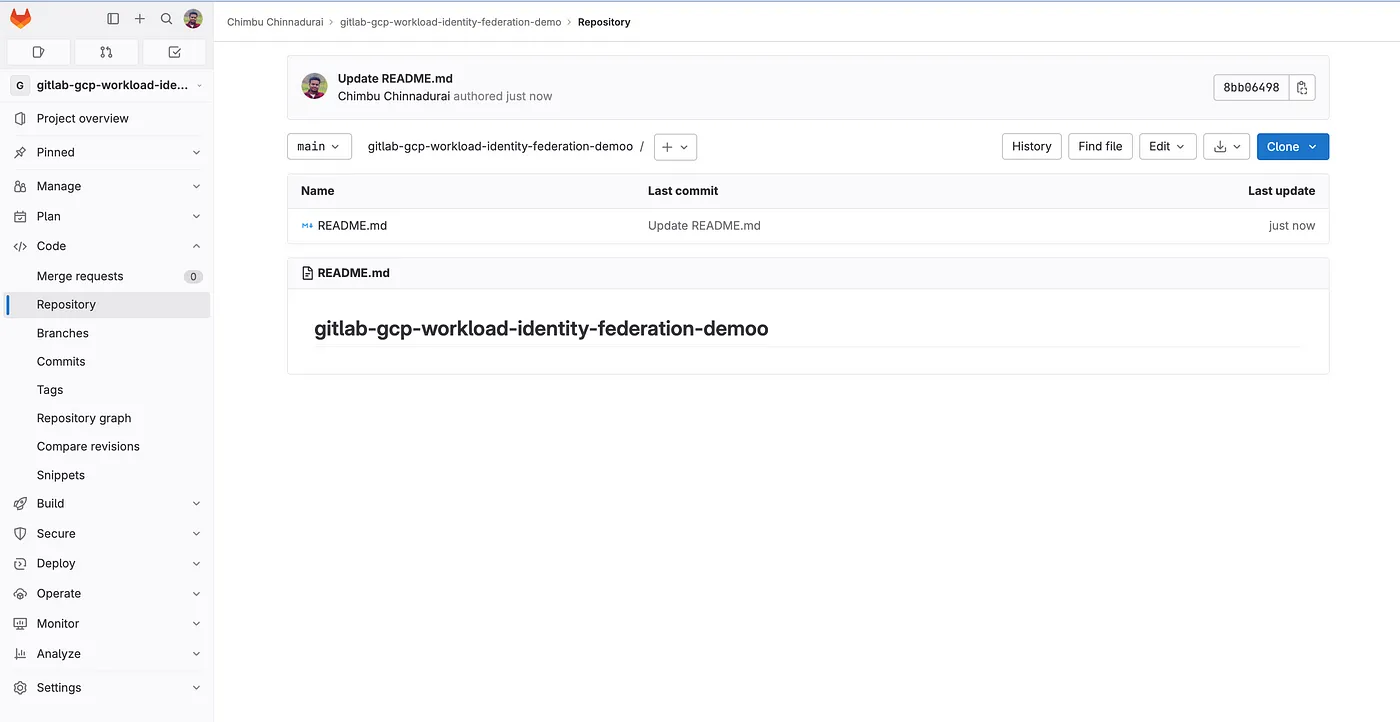The width and height of the screenshot is (1400, 722).
Task: Expand the Analyze section chevron
Action: point(196,653)
